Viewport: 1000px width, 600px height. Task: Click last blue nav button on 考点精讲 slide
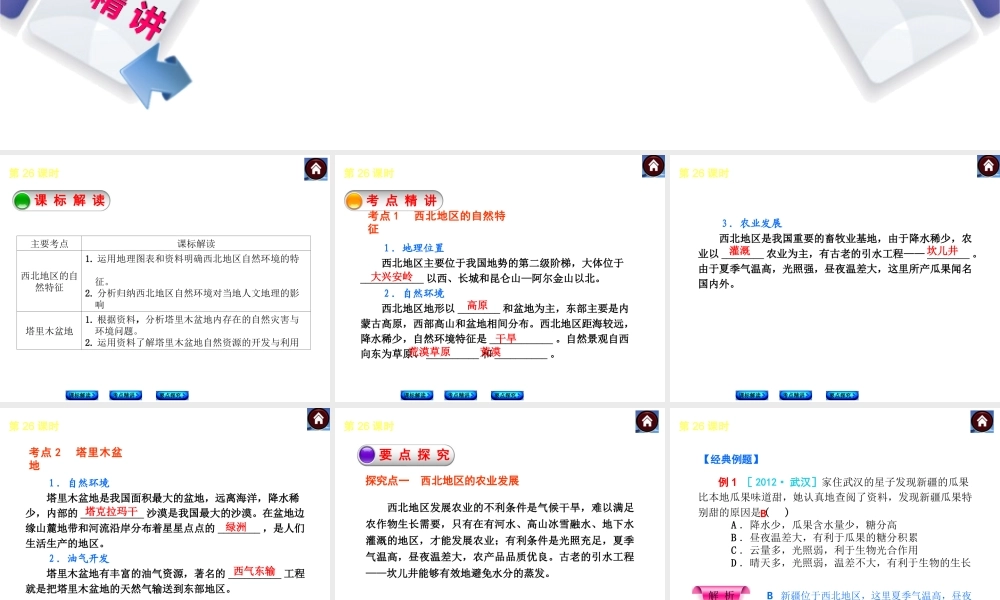point(507,395)
